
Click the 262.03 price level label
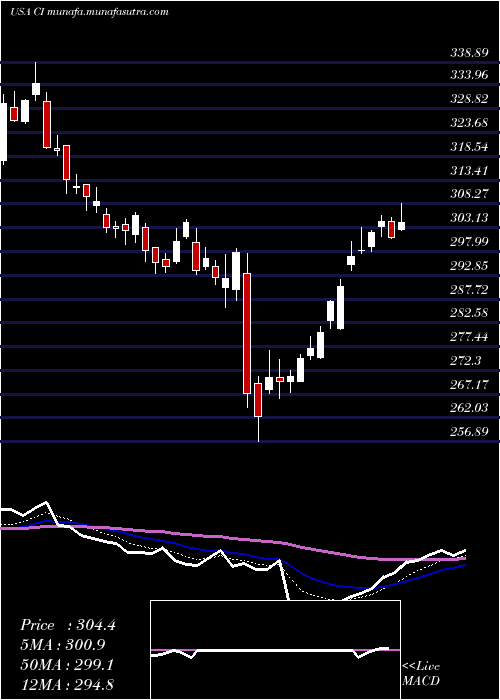[469, 408]
